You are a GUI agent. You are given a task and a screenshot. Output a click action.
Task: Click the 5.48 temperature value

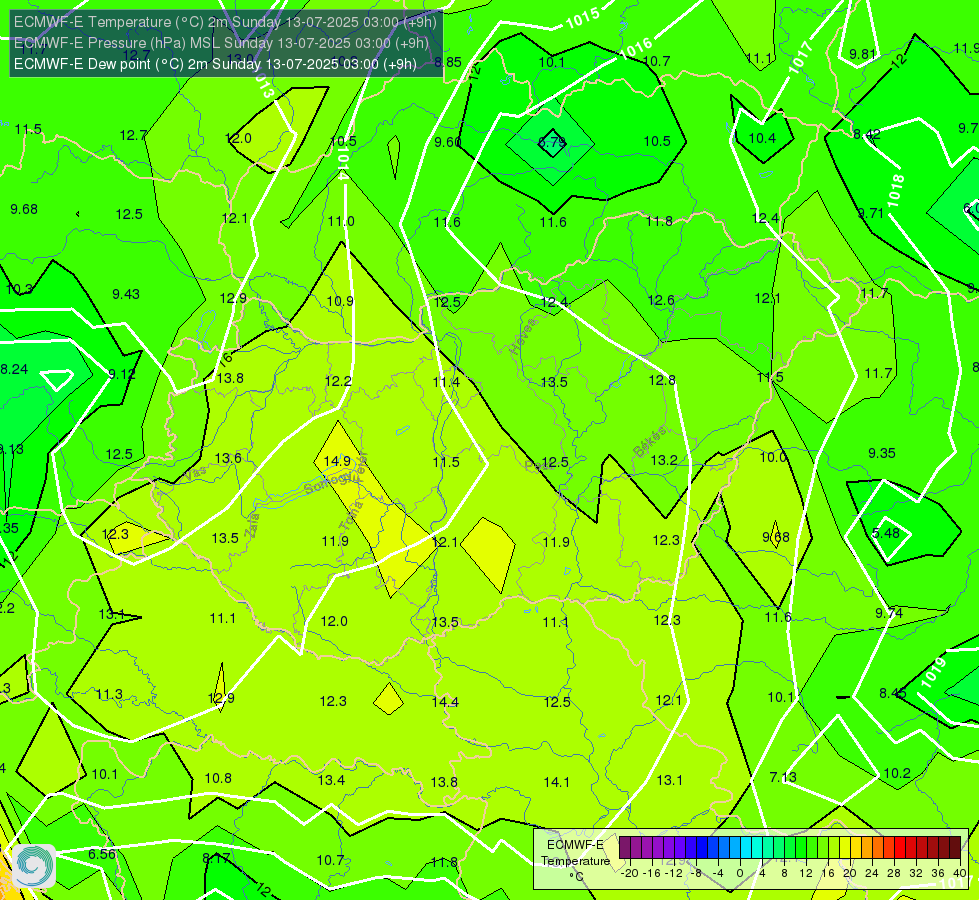tap(886, 533)
